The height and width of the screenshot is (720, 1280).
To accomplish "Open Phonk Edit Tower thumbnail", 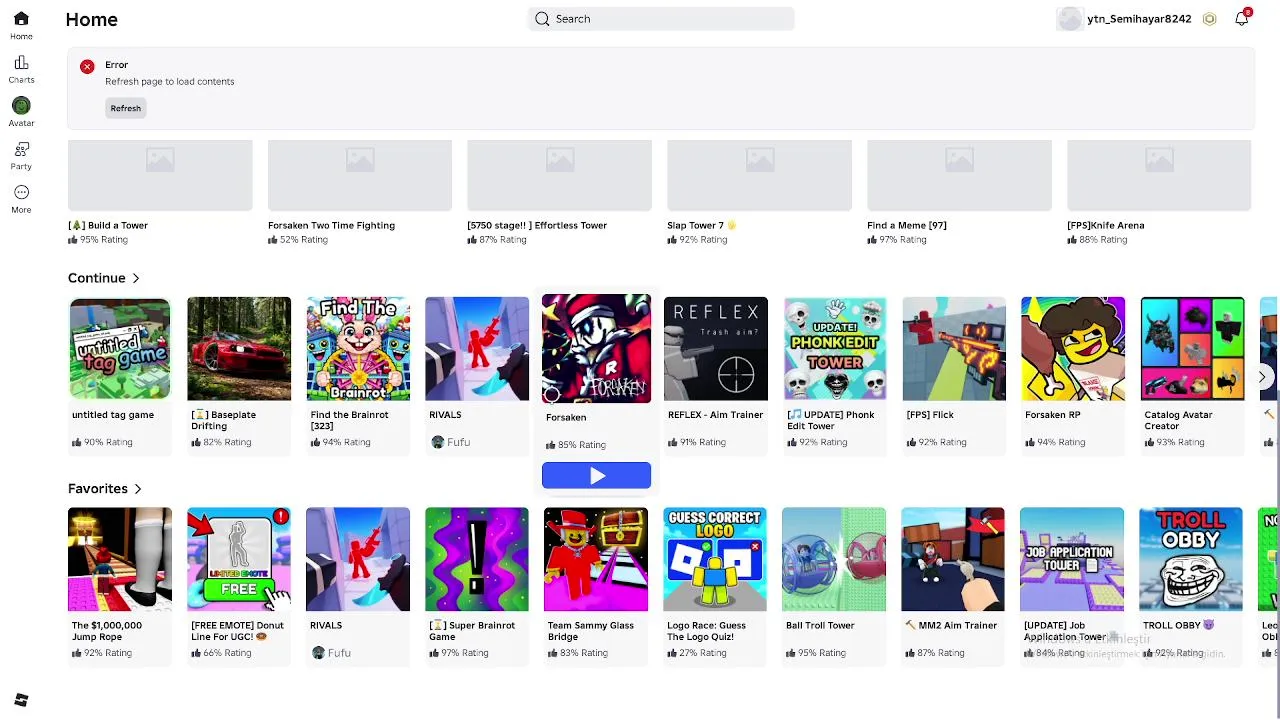I will pos(835,349).
